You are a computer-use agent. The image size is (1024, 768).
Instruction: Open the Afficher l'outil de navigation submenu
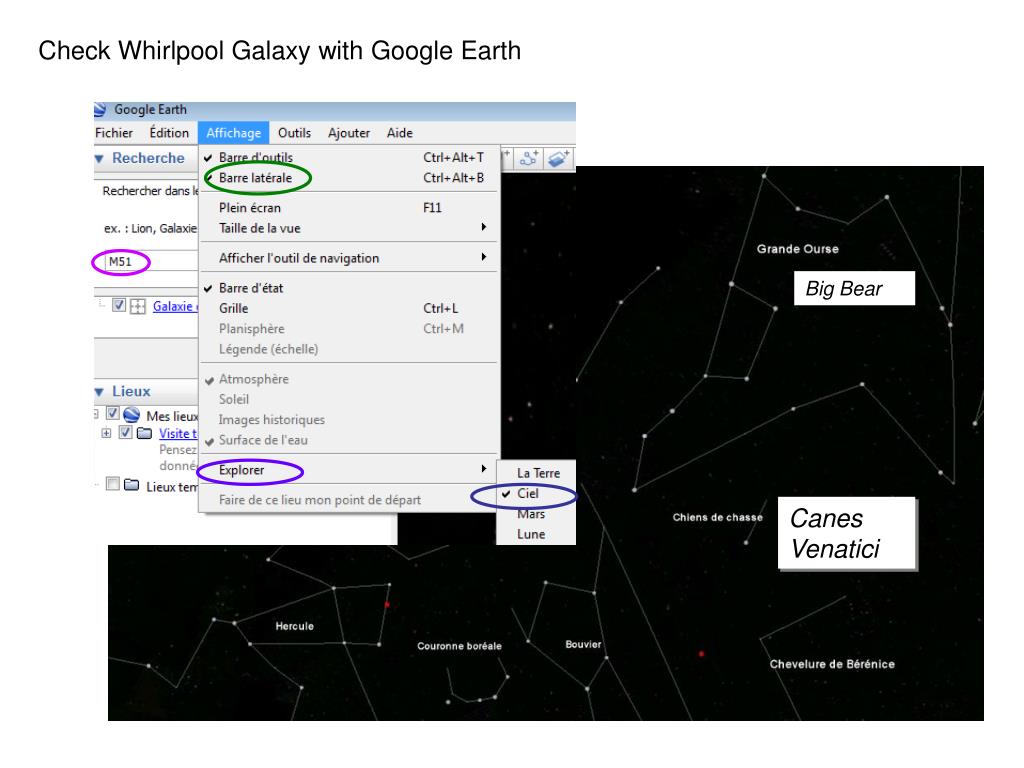click(x=350, y=258)
